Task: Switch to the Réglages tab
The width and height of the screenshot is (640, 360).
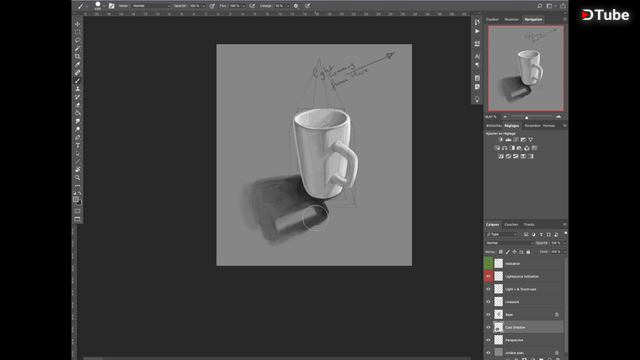Action: (x=511, y=126)
